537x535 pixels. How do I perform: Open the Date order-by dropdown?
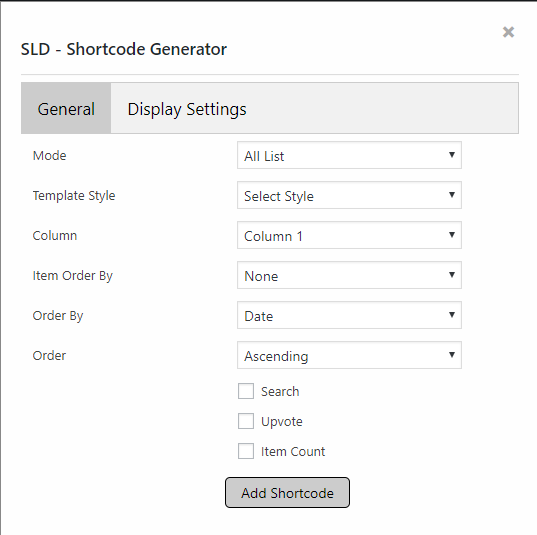coord(349,315)
